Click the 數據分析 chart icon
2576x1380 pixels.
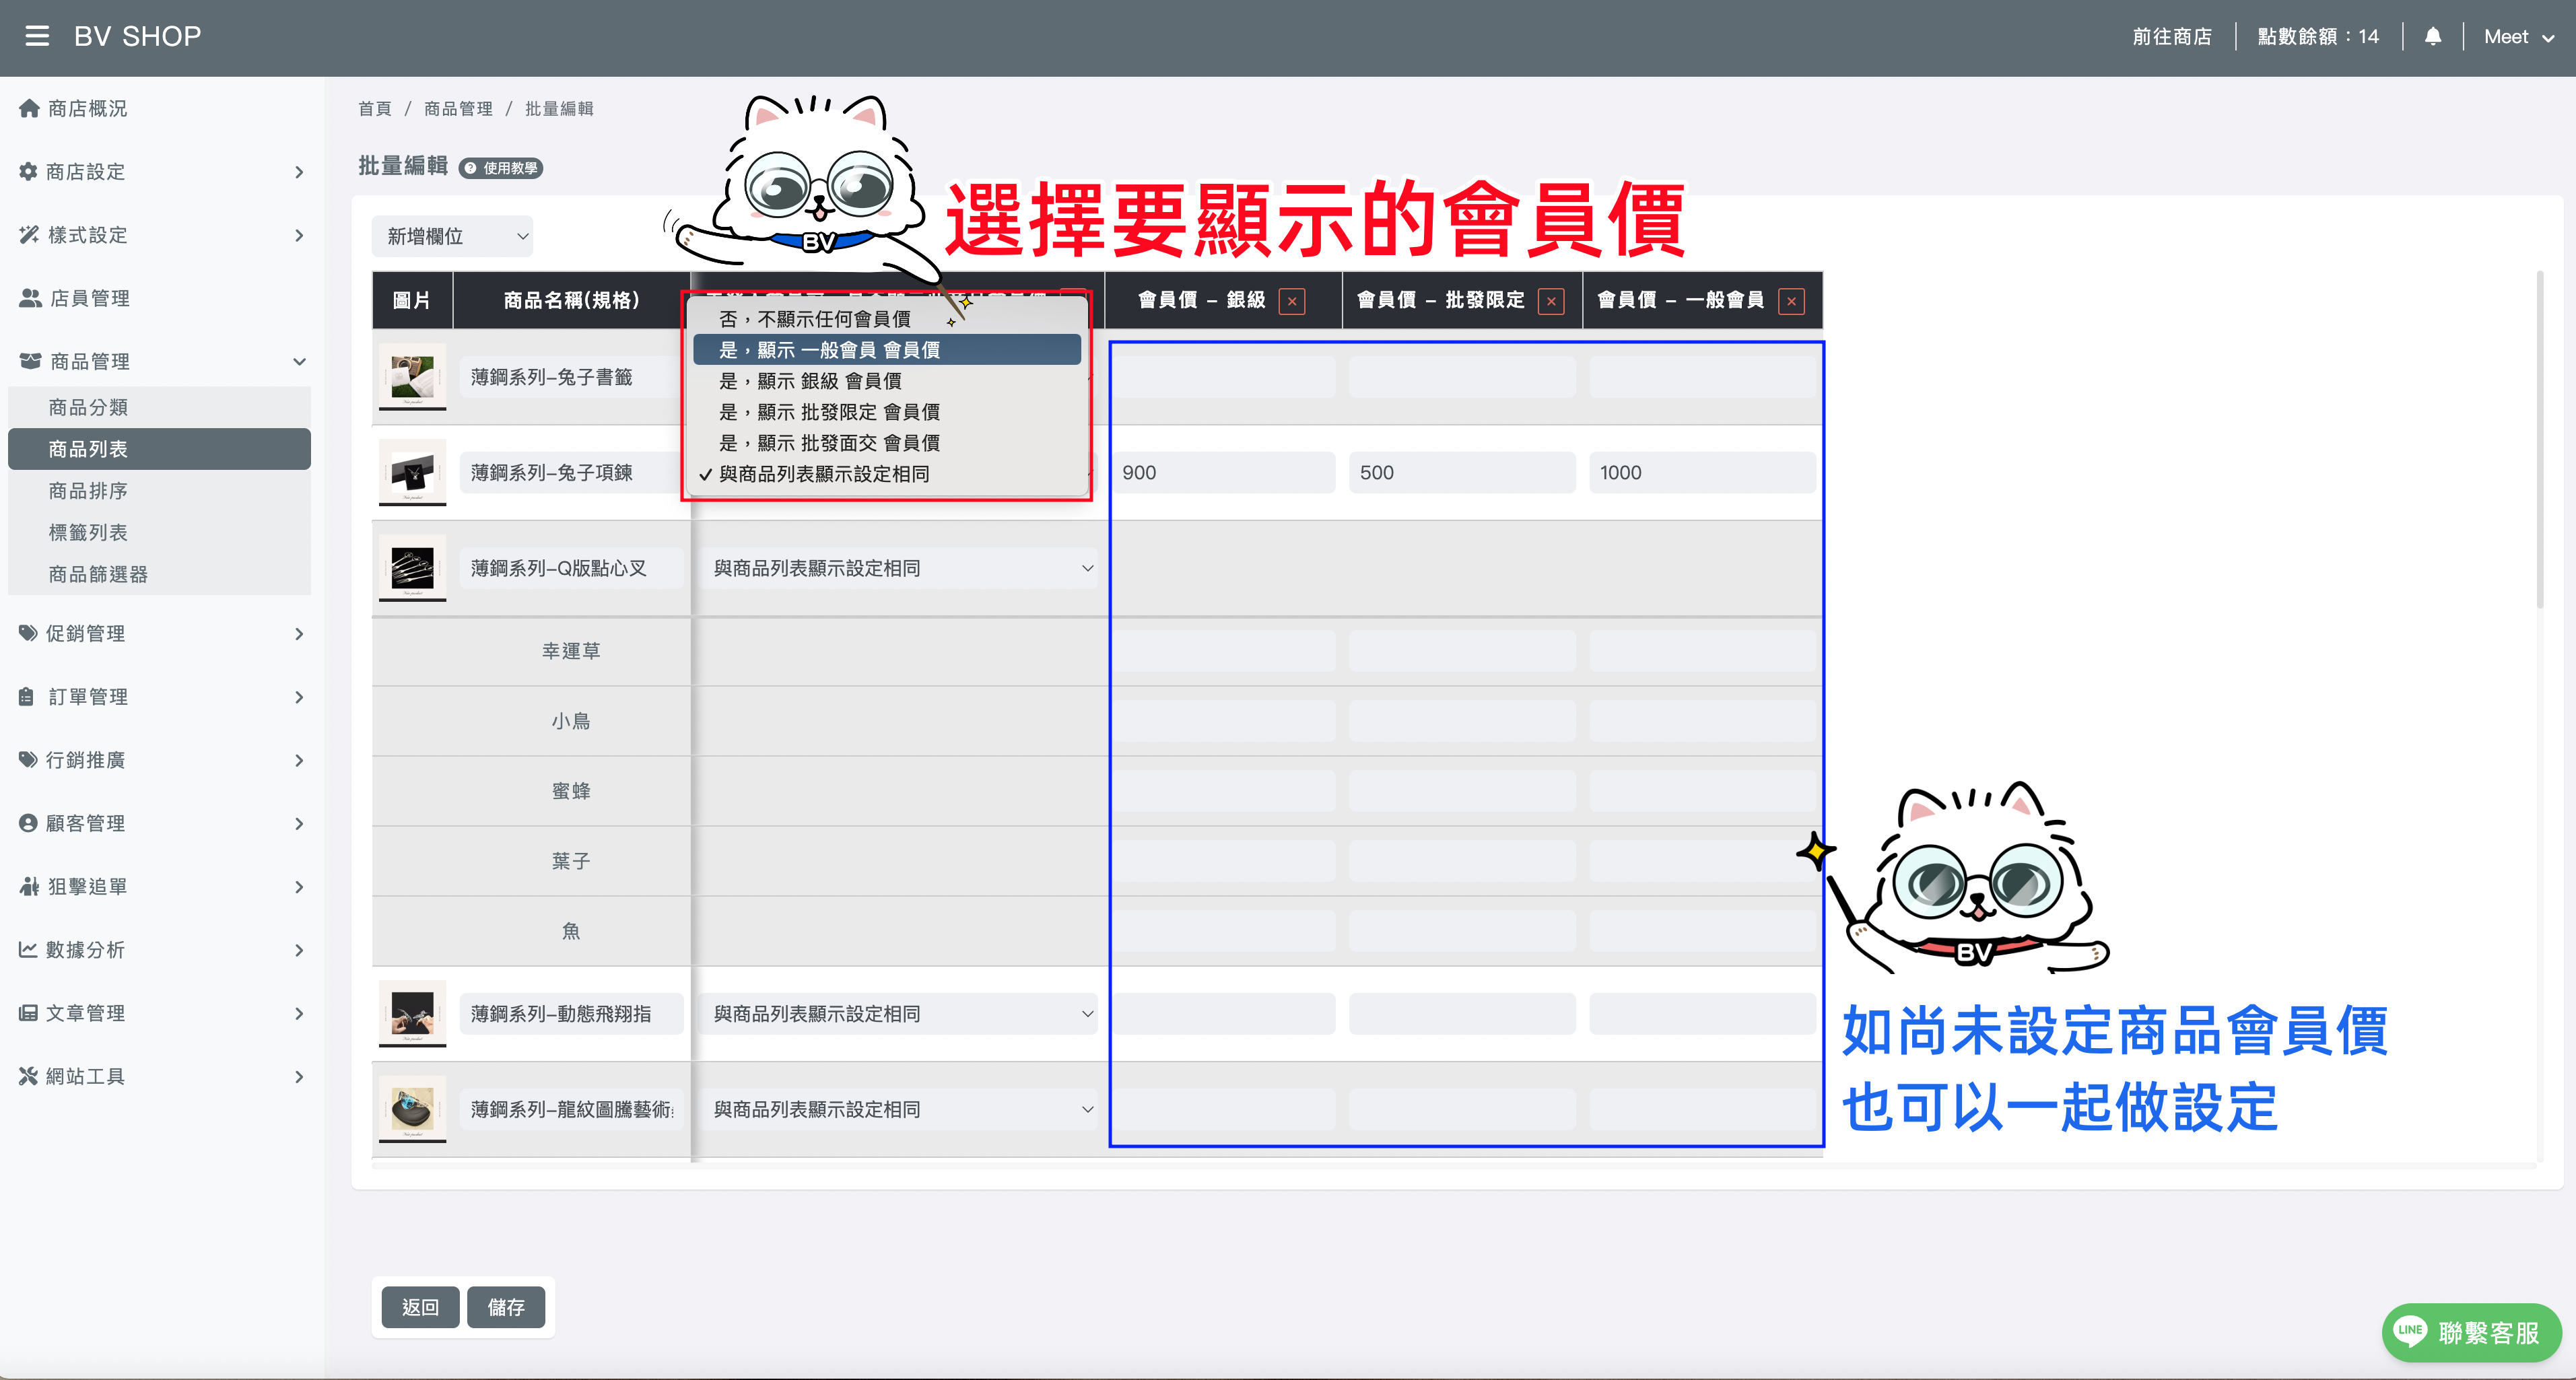coord(28,949)
